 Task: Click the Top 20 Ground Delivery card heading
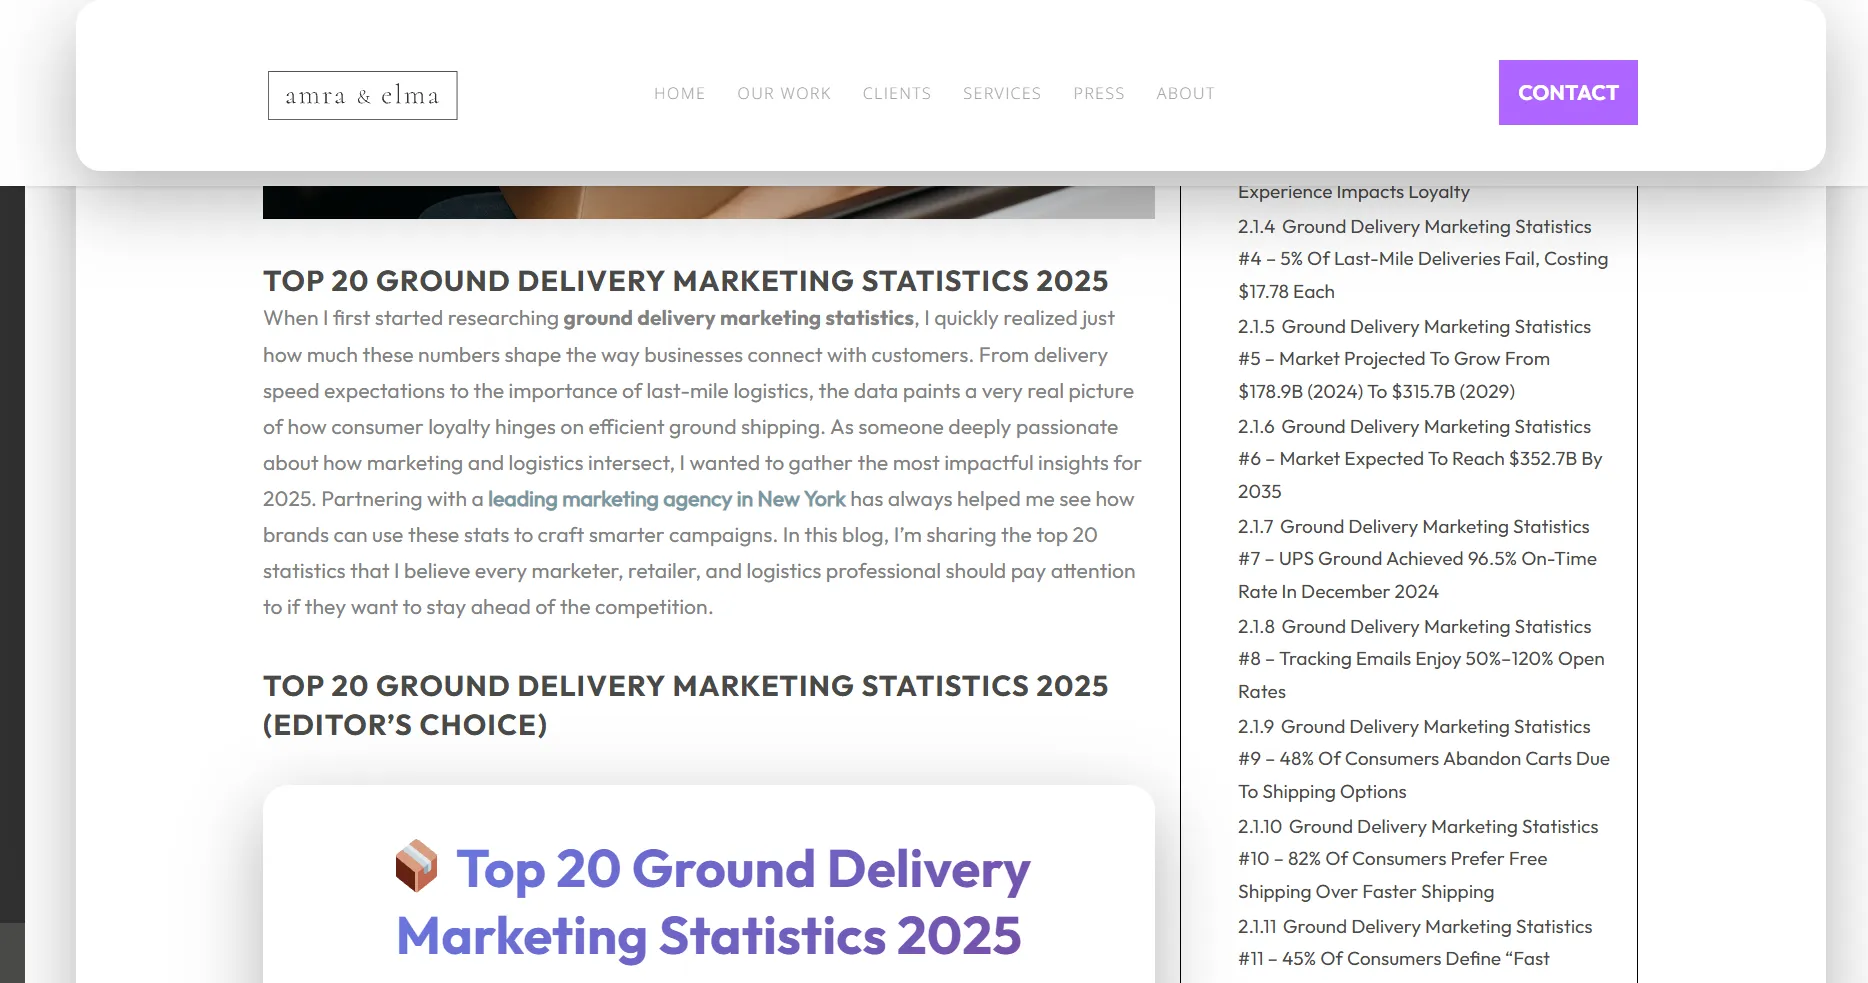[x=713, y=902]
